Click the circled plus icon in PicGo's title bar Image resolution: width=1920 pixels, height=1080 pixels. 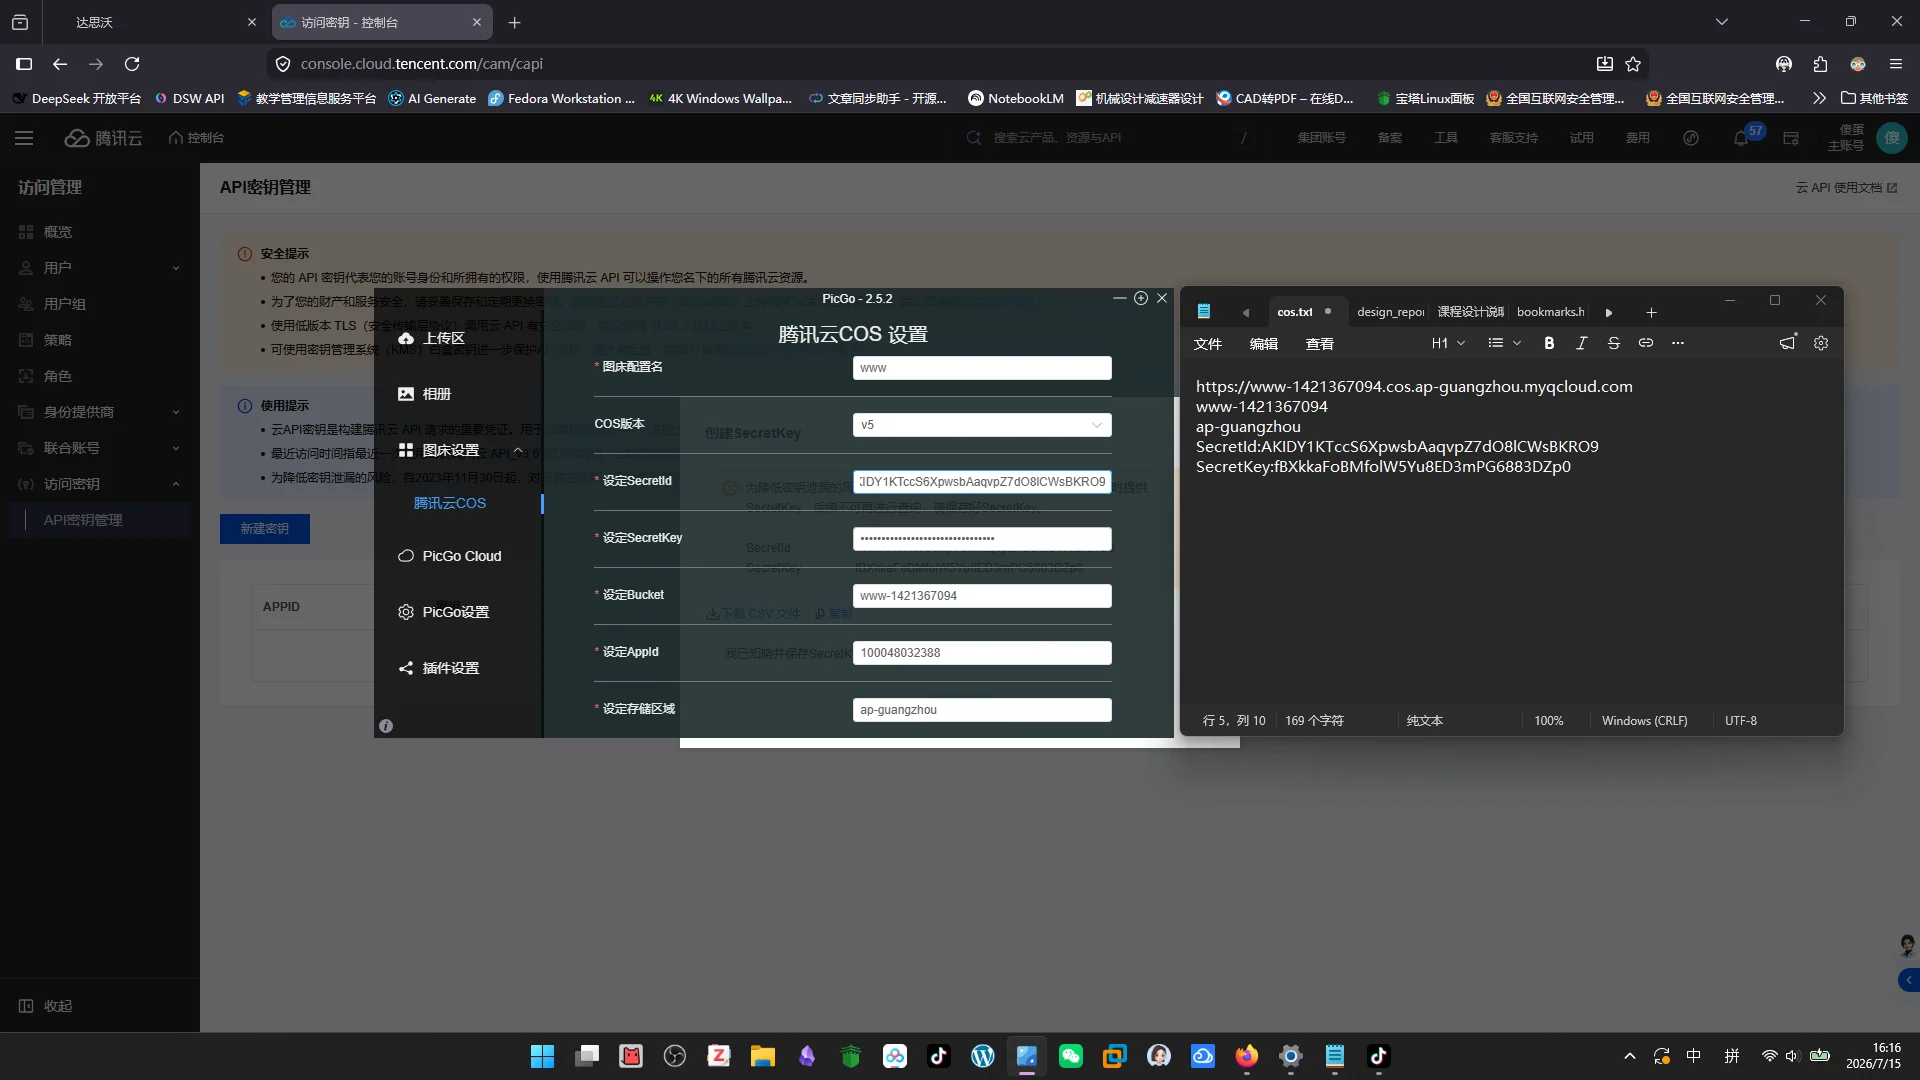1141,298
